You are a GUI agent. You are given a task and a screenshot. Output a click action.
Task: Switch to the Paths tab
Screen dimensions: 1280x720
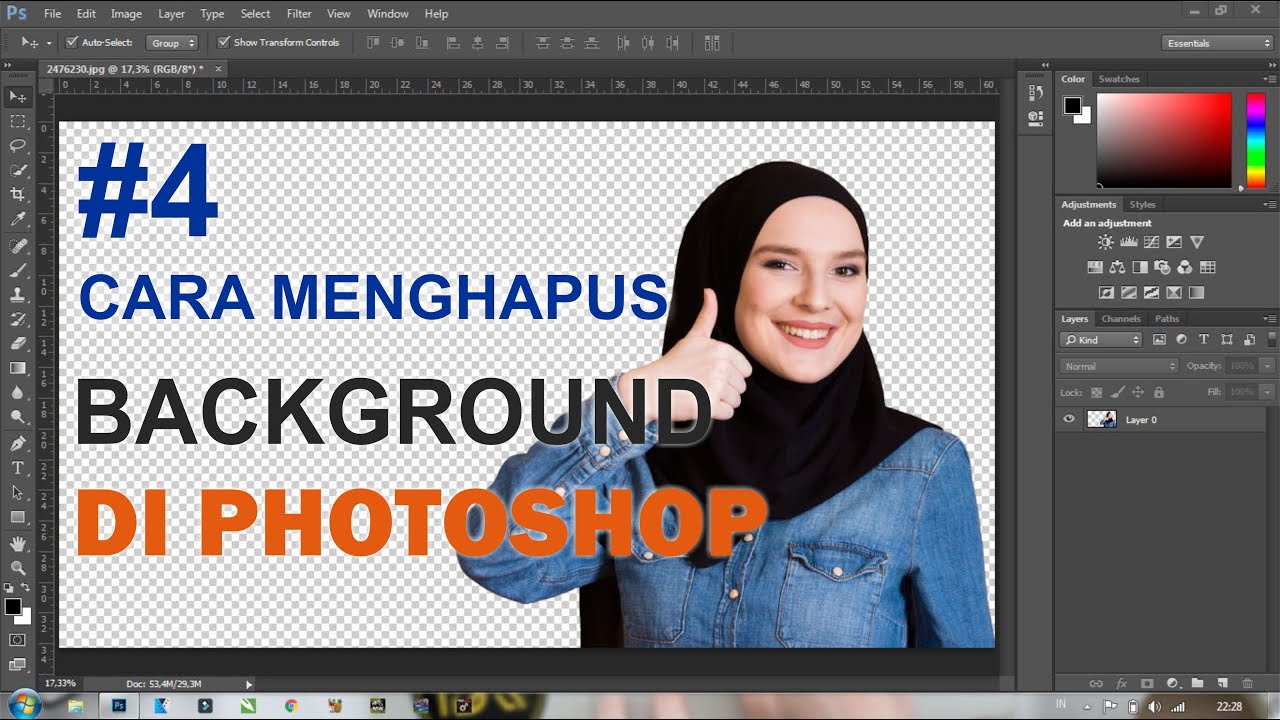[1167, 319]
